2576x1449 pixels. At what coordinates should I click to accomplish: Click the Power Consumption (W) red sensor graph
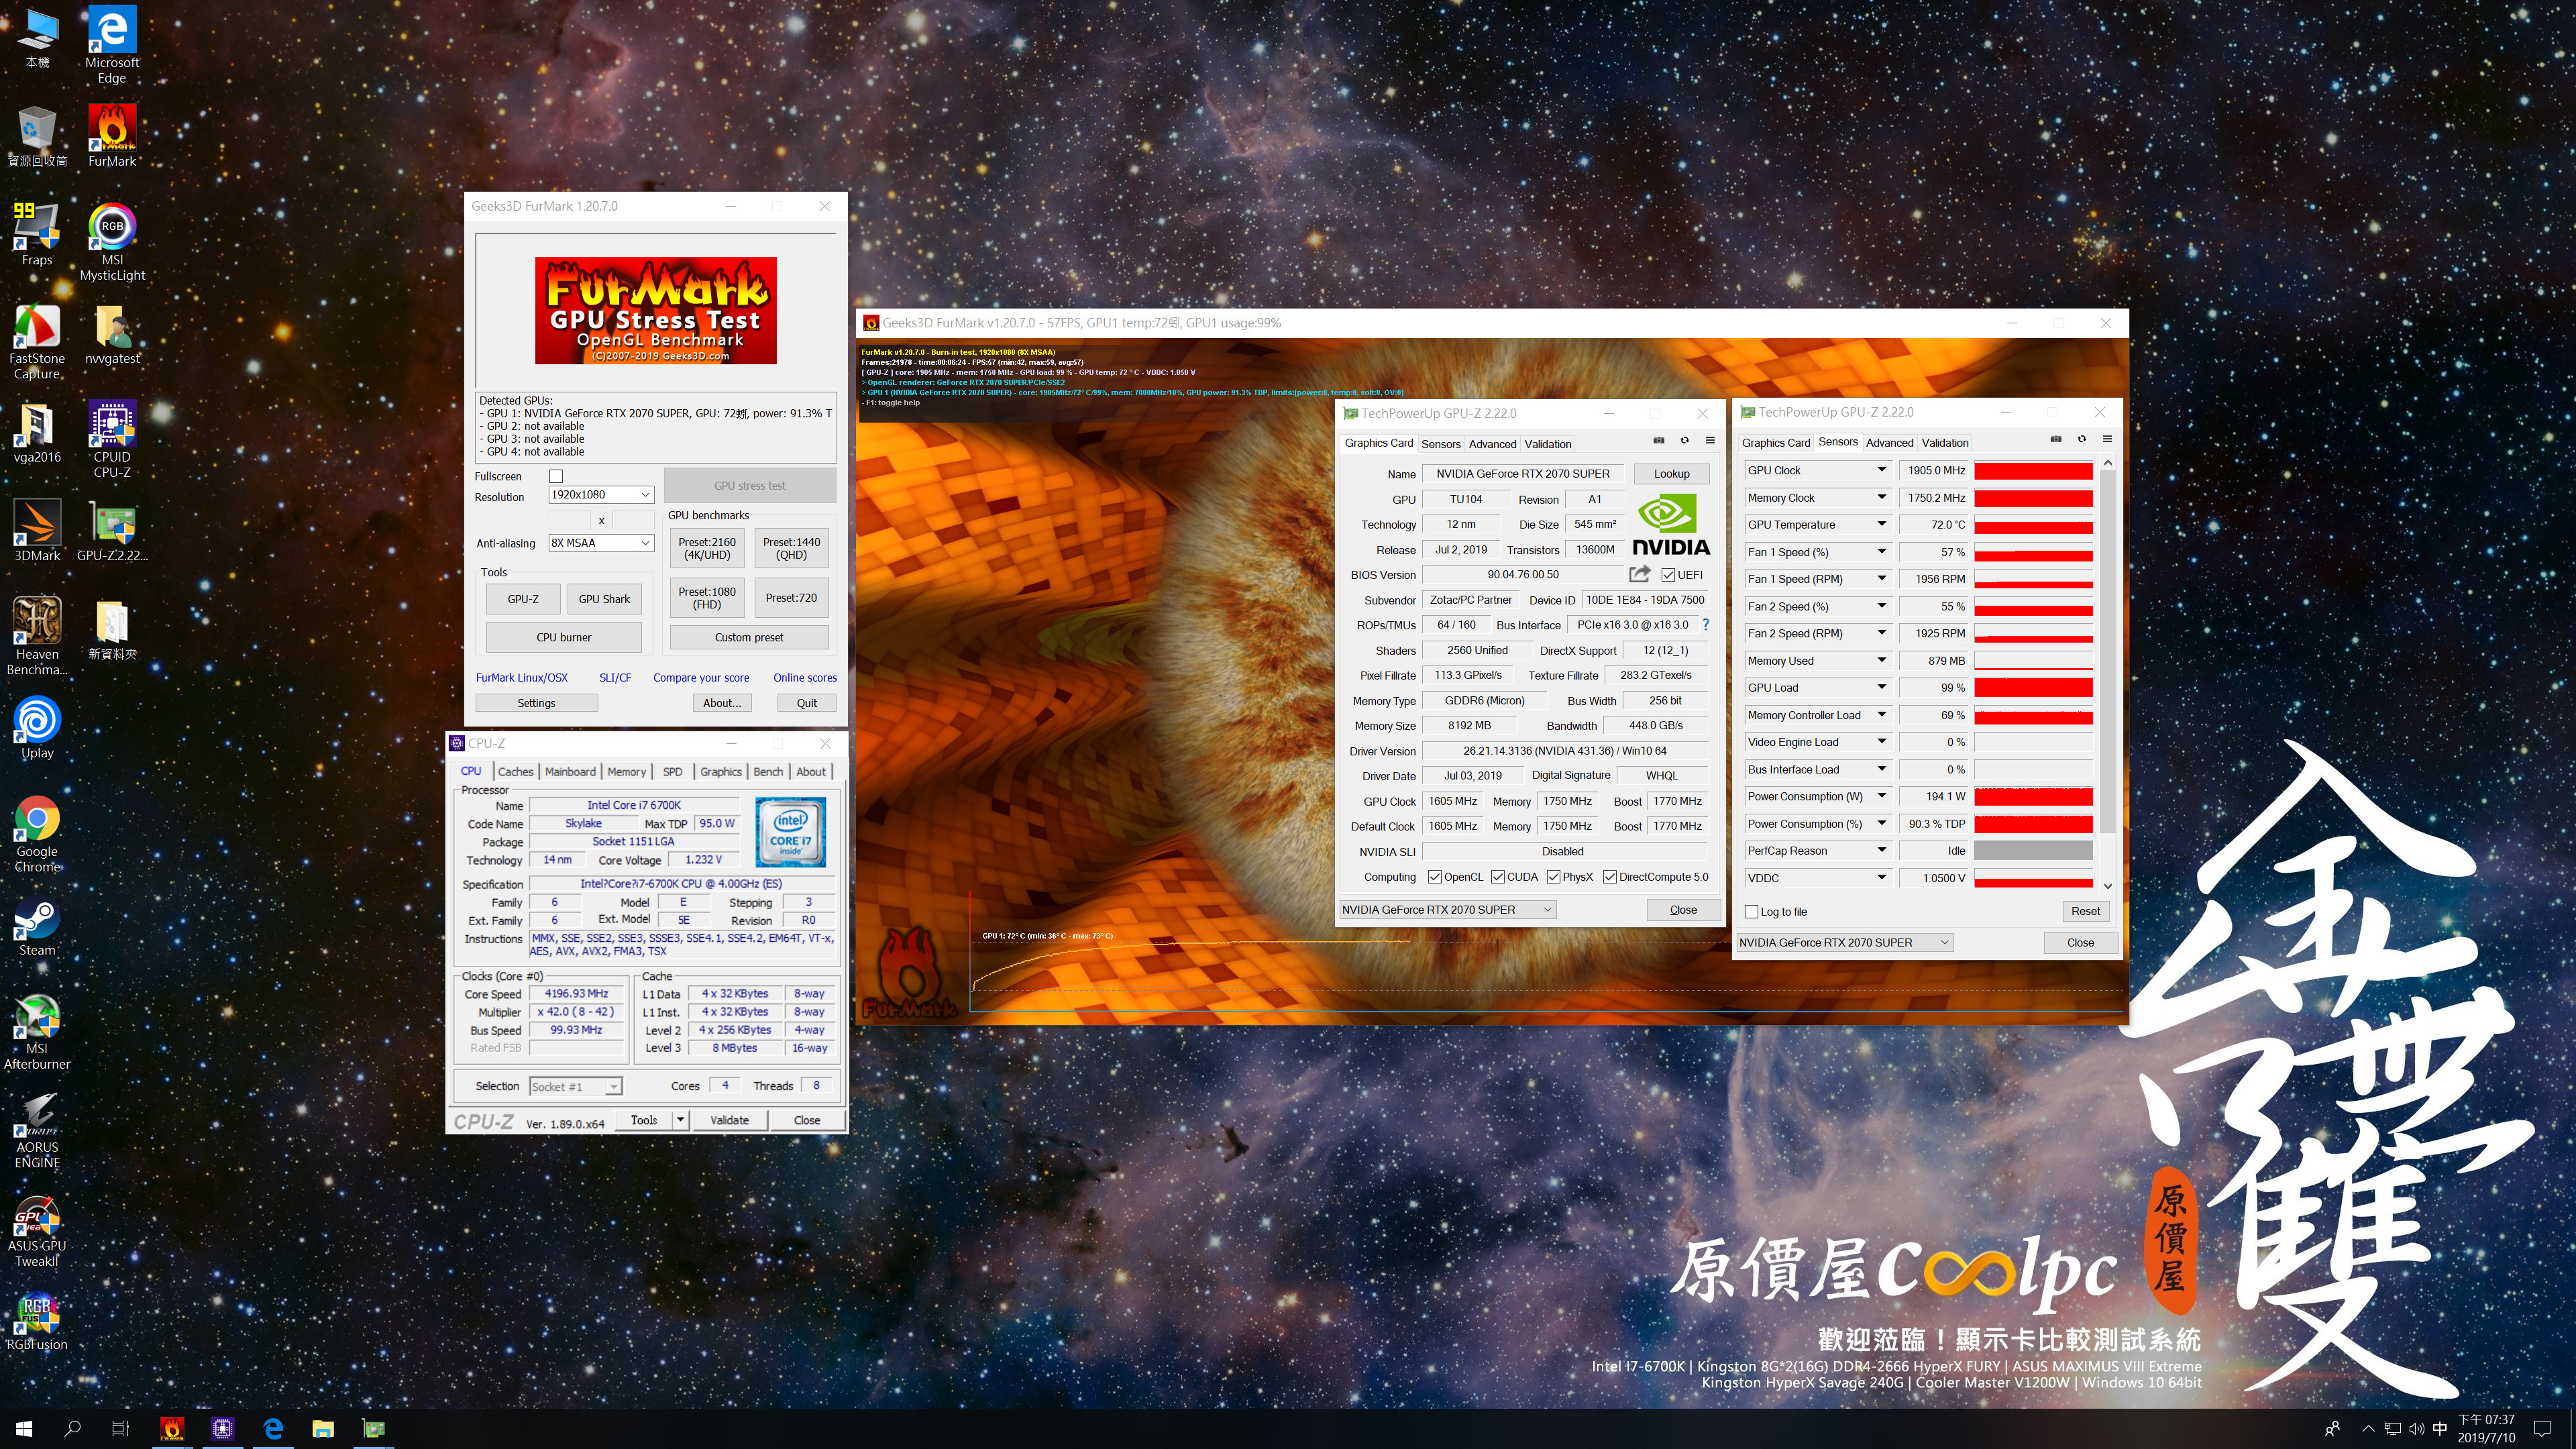(x=2033, y=796)
